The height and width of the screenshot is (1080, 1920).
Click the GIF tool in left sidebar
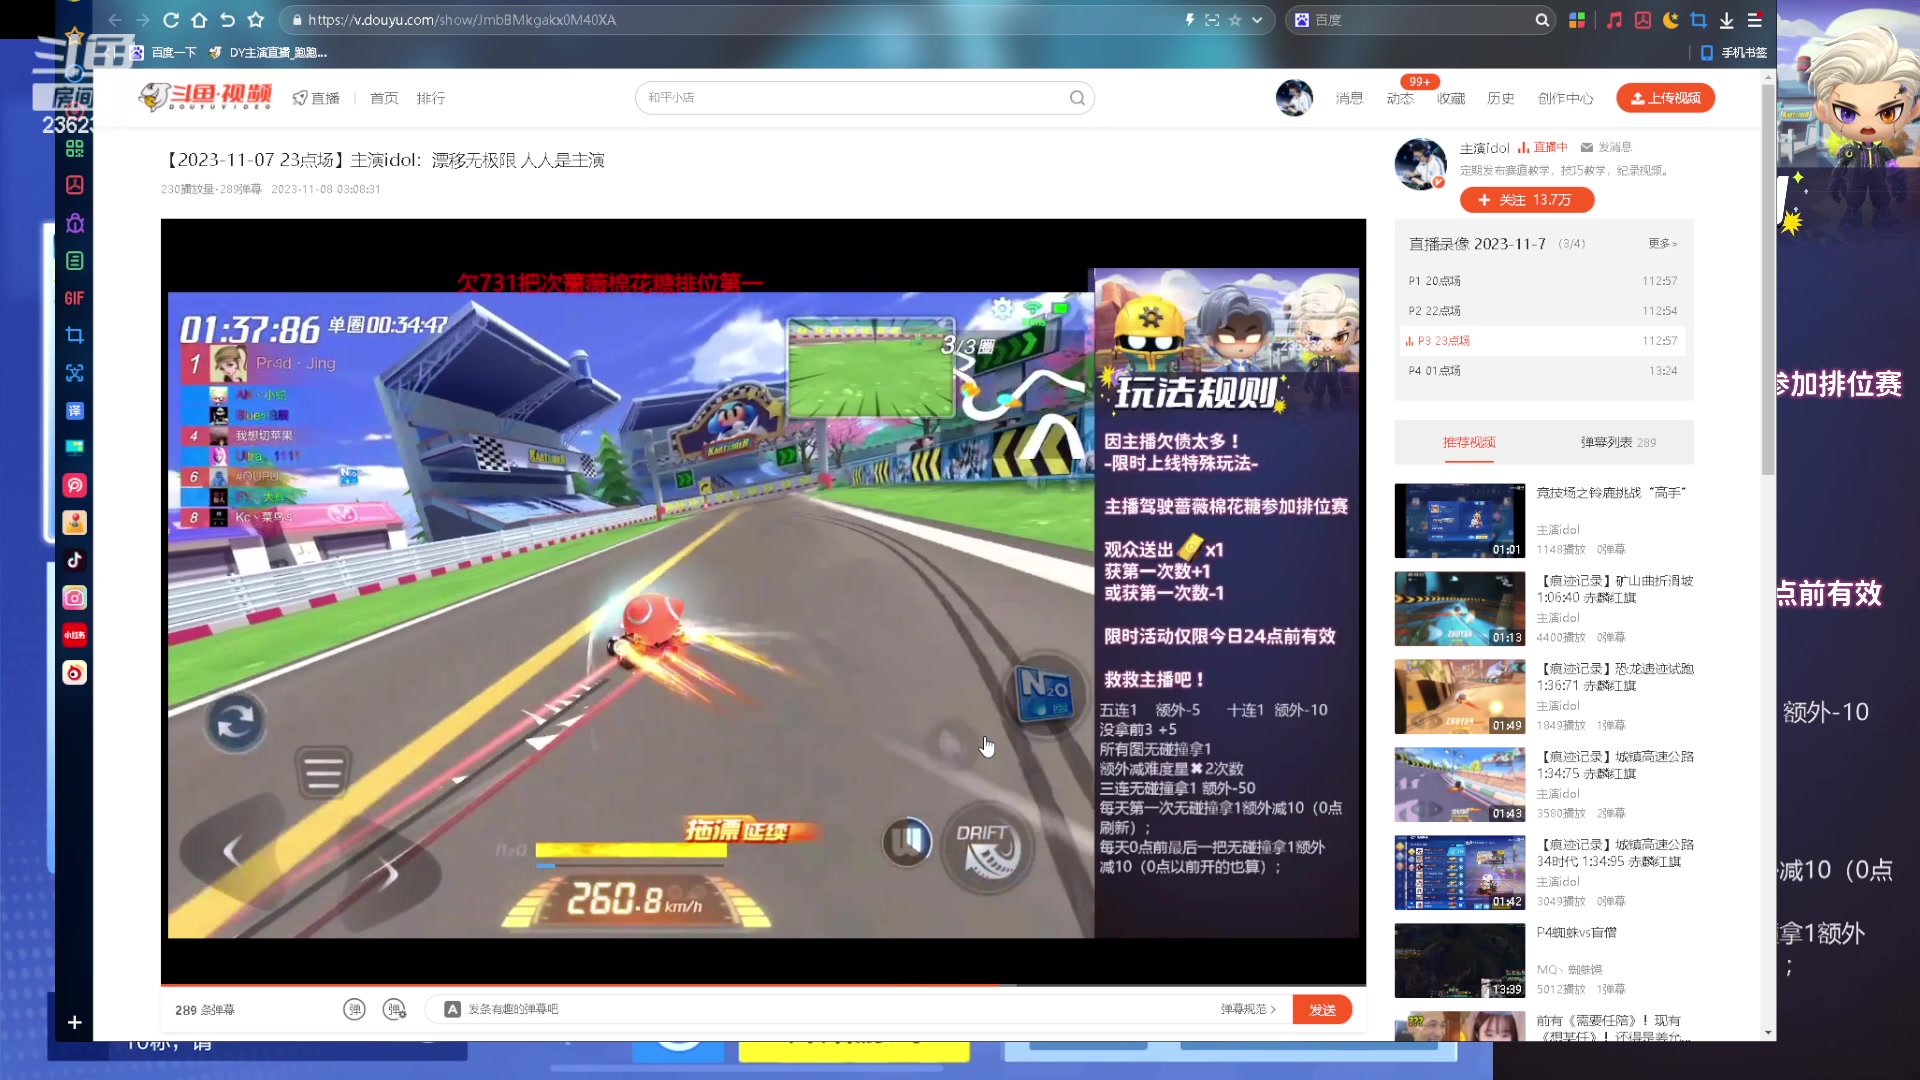pyautogui.click(x=74, y=298)
